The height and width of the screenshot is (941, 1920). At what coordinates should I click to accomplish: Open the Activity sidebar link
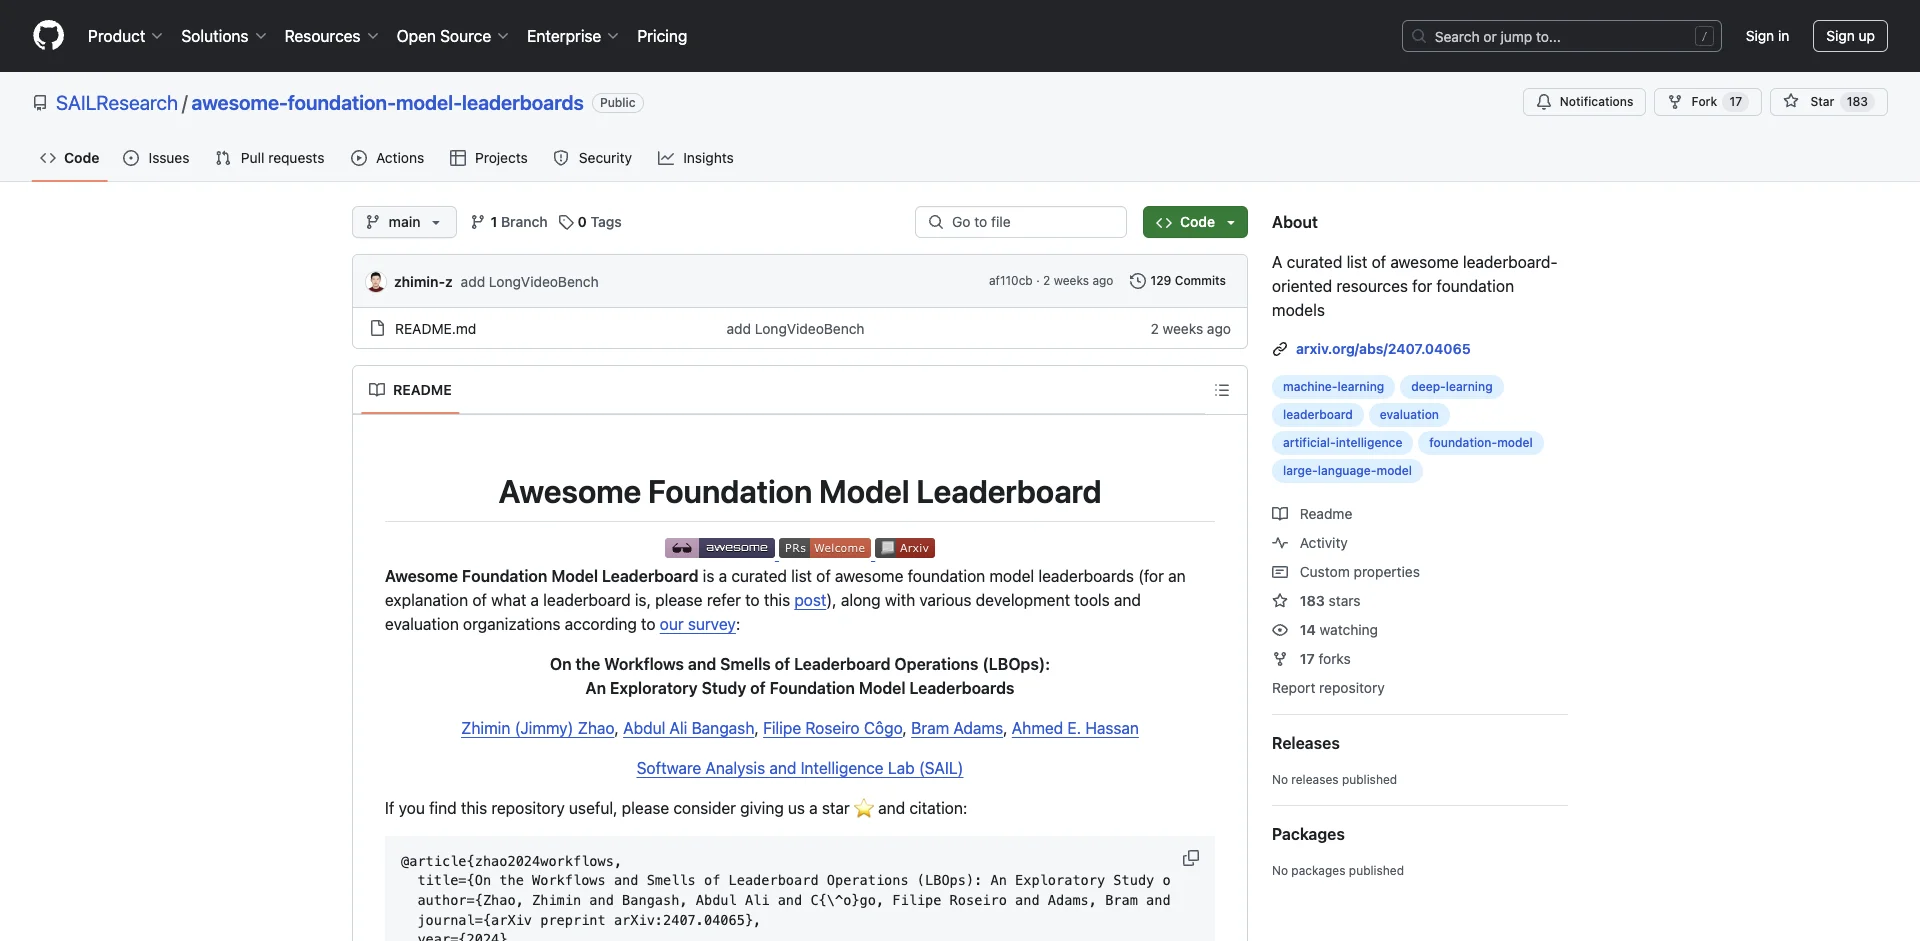click(x=1310, y=543)
